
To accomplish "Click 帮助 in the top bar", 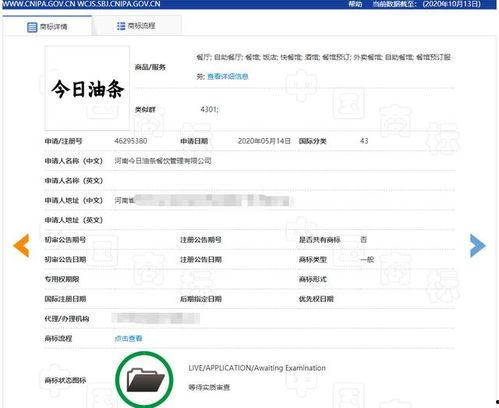I will [x=355, y=4].
